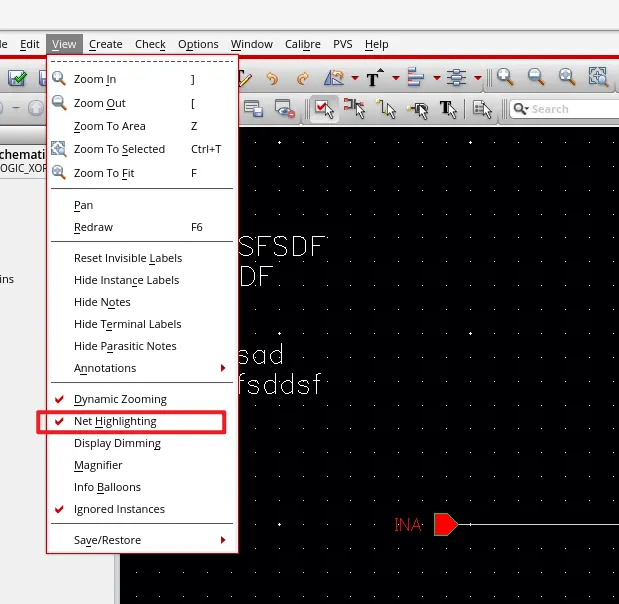
Task: Click the Check and Save toolbar icon
Action: (17, 78)
